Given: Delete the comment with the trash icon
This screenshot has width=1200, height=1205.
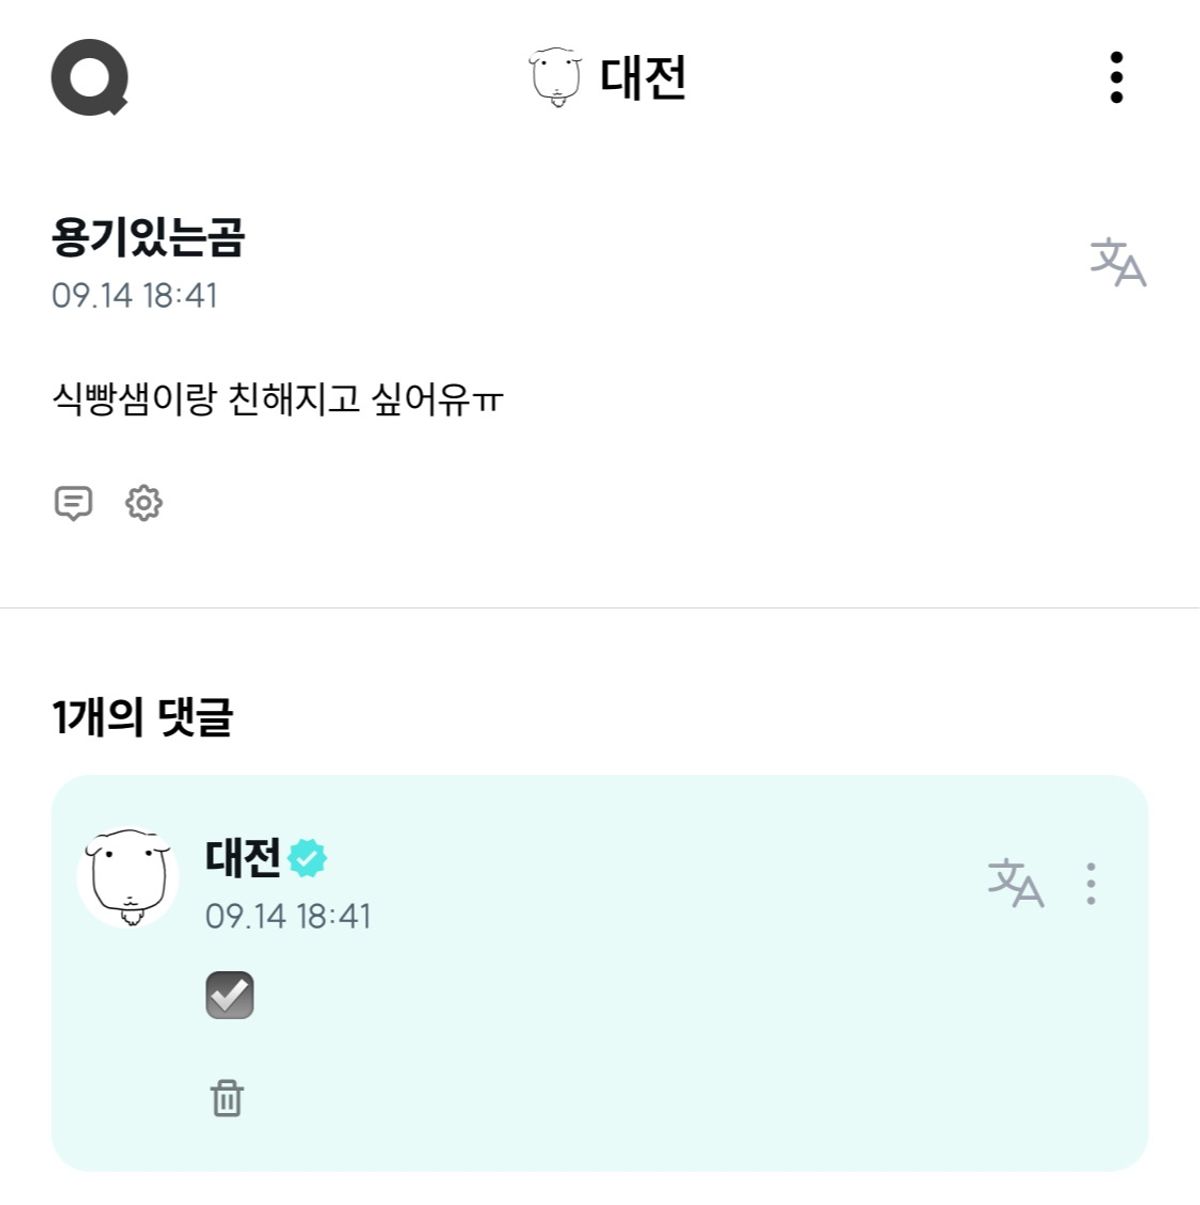Looking at the screenshot, I should (227, 1098).
